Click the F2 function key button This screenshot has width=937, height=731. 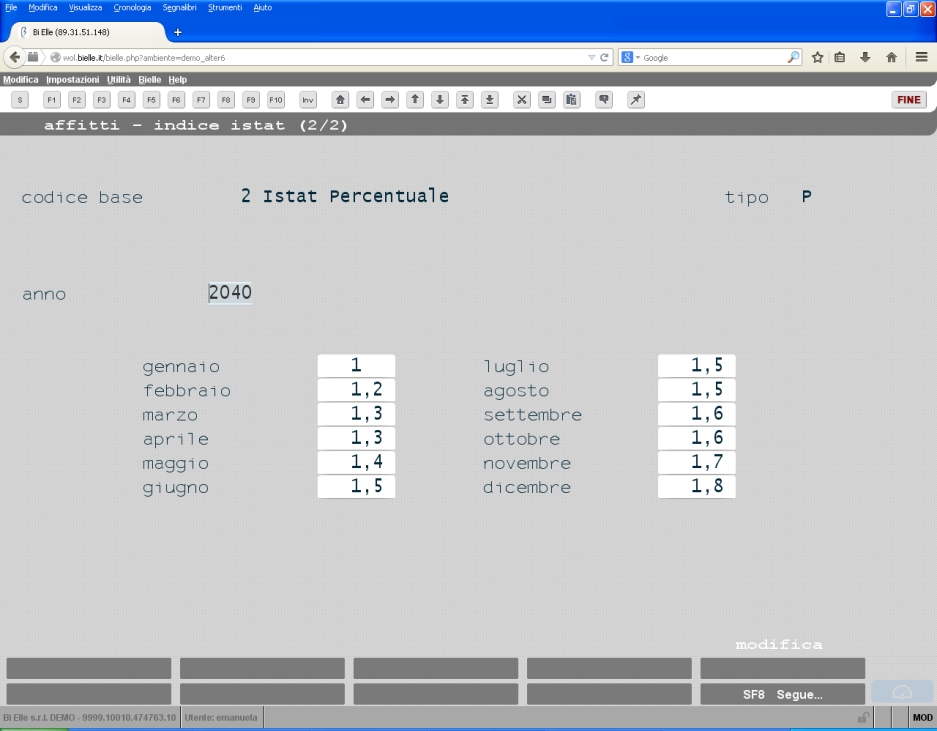76,100
